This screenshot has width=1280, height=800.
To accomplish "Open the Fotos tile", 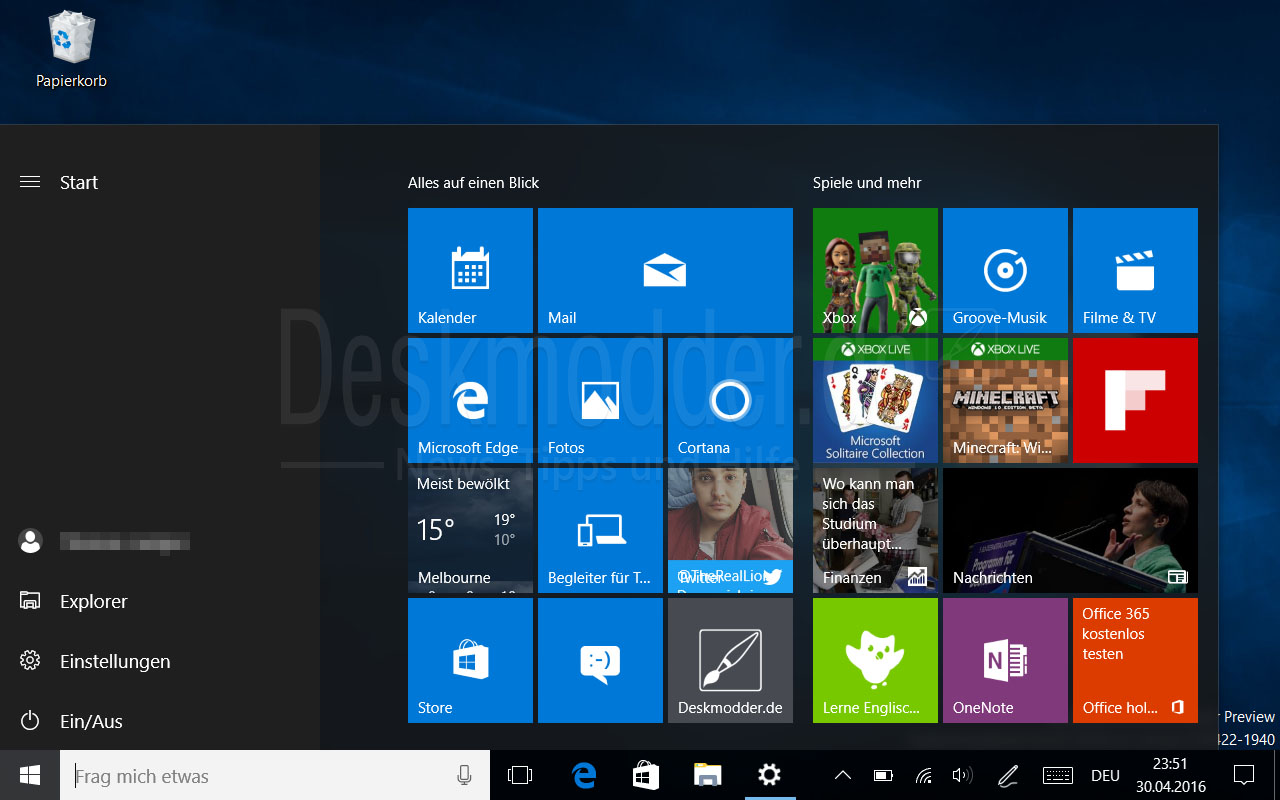I will pyautogui.click(x=600, y=400).
